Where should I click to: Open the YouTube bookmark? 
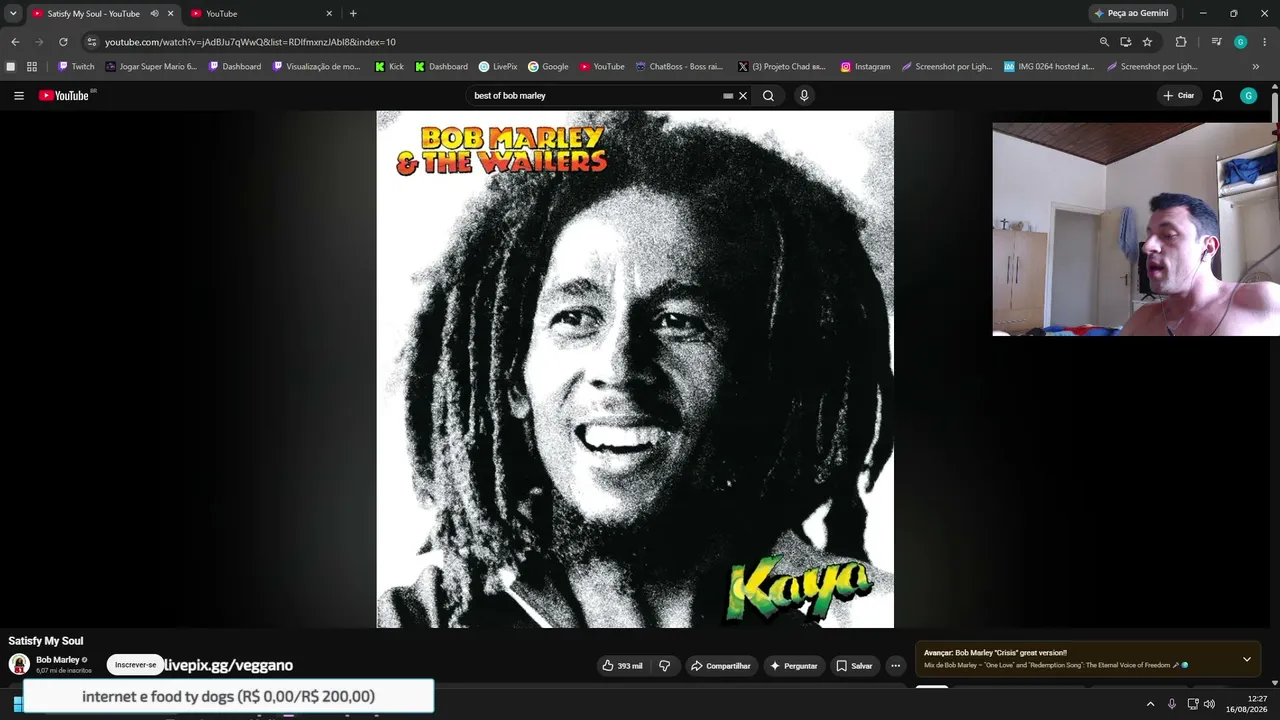tap(602, 67)
